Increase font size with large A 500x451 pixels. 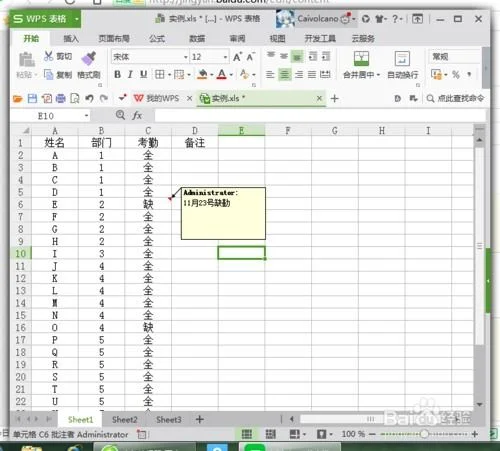click(237, 57)
